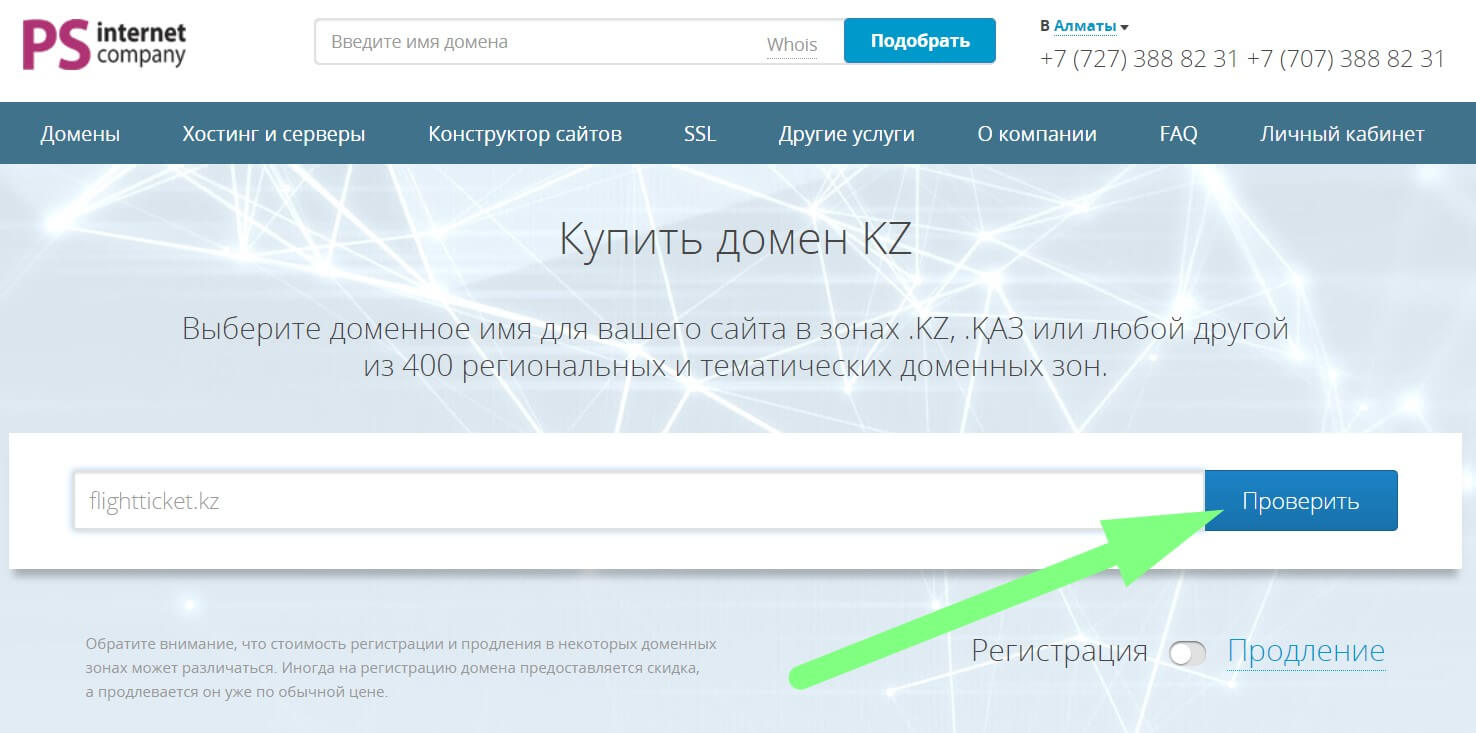
Task: Click the Введите имя домена search box
Action: [500, 41]
